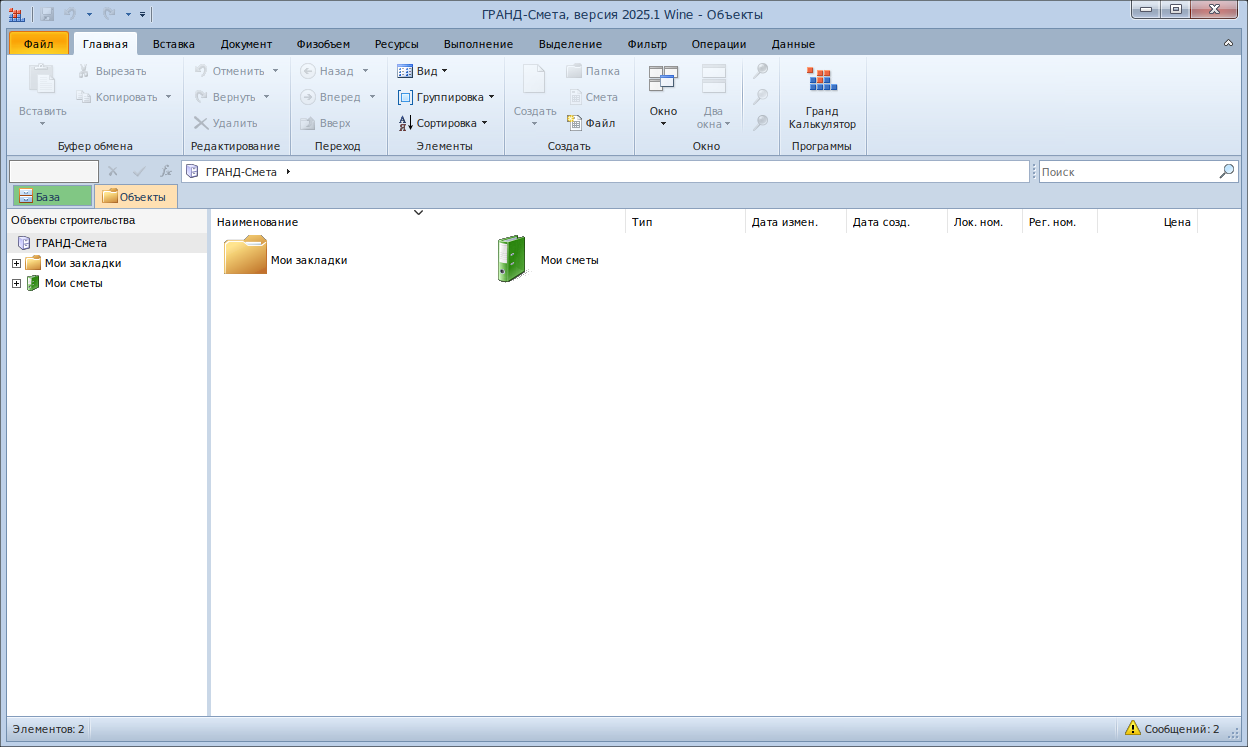The image size is (1248, 747).
Task: Click the Файл button in Создать group
Action: (x=592, y=123)
